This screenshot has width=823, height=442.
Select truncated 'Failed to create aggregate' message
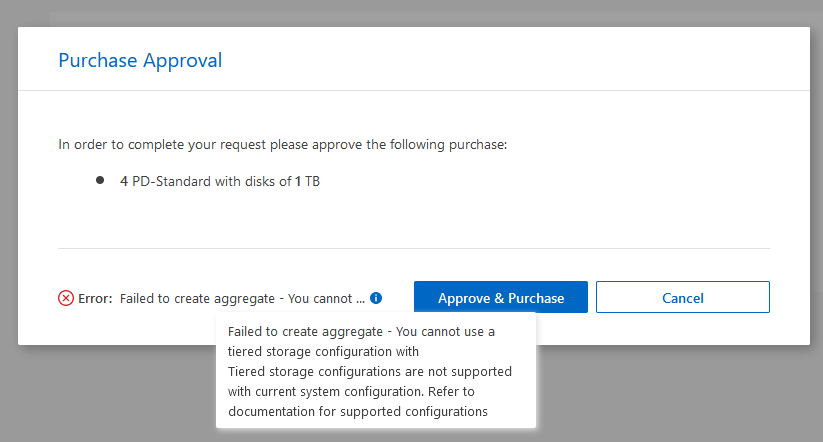click(242, 298)
